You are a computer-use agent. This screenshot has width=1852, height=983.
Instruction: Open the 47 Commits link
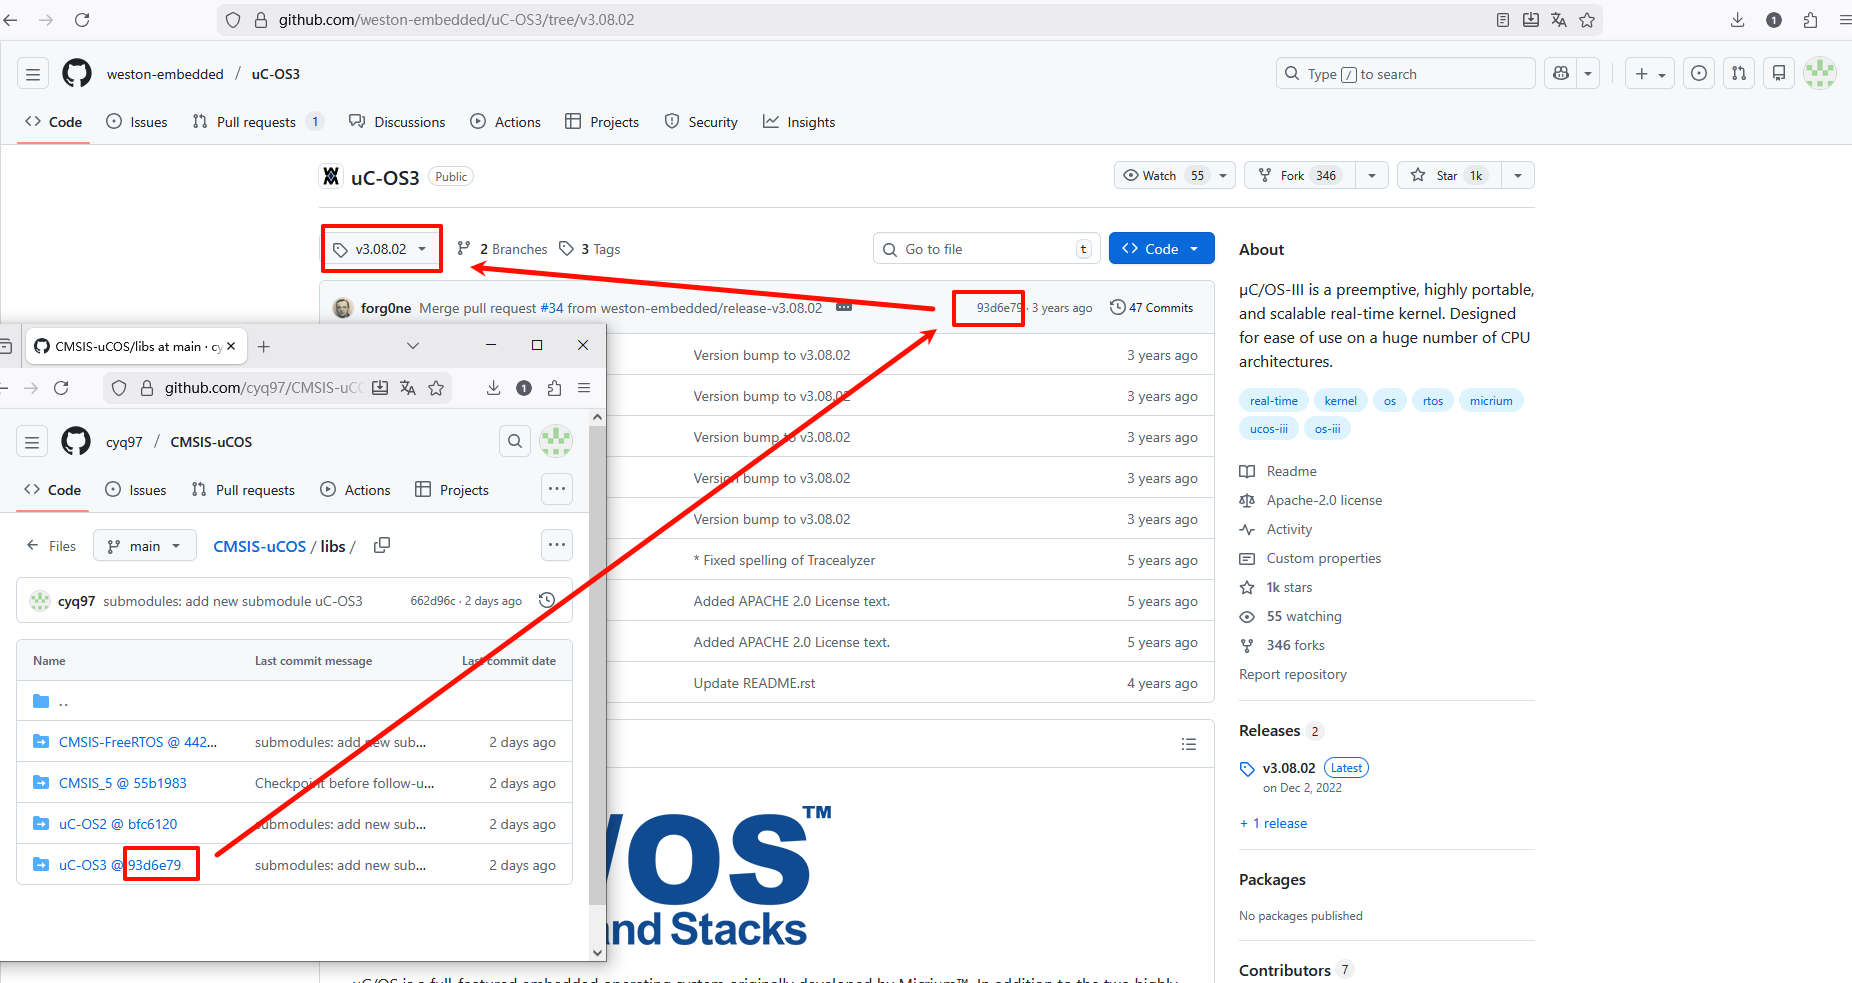[1152, 308]
